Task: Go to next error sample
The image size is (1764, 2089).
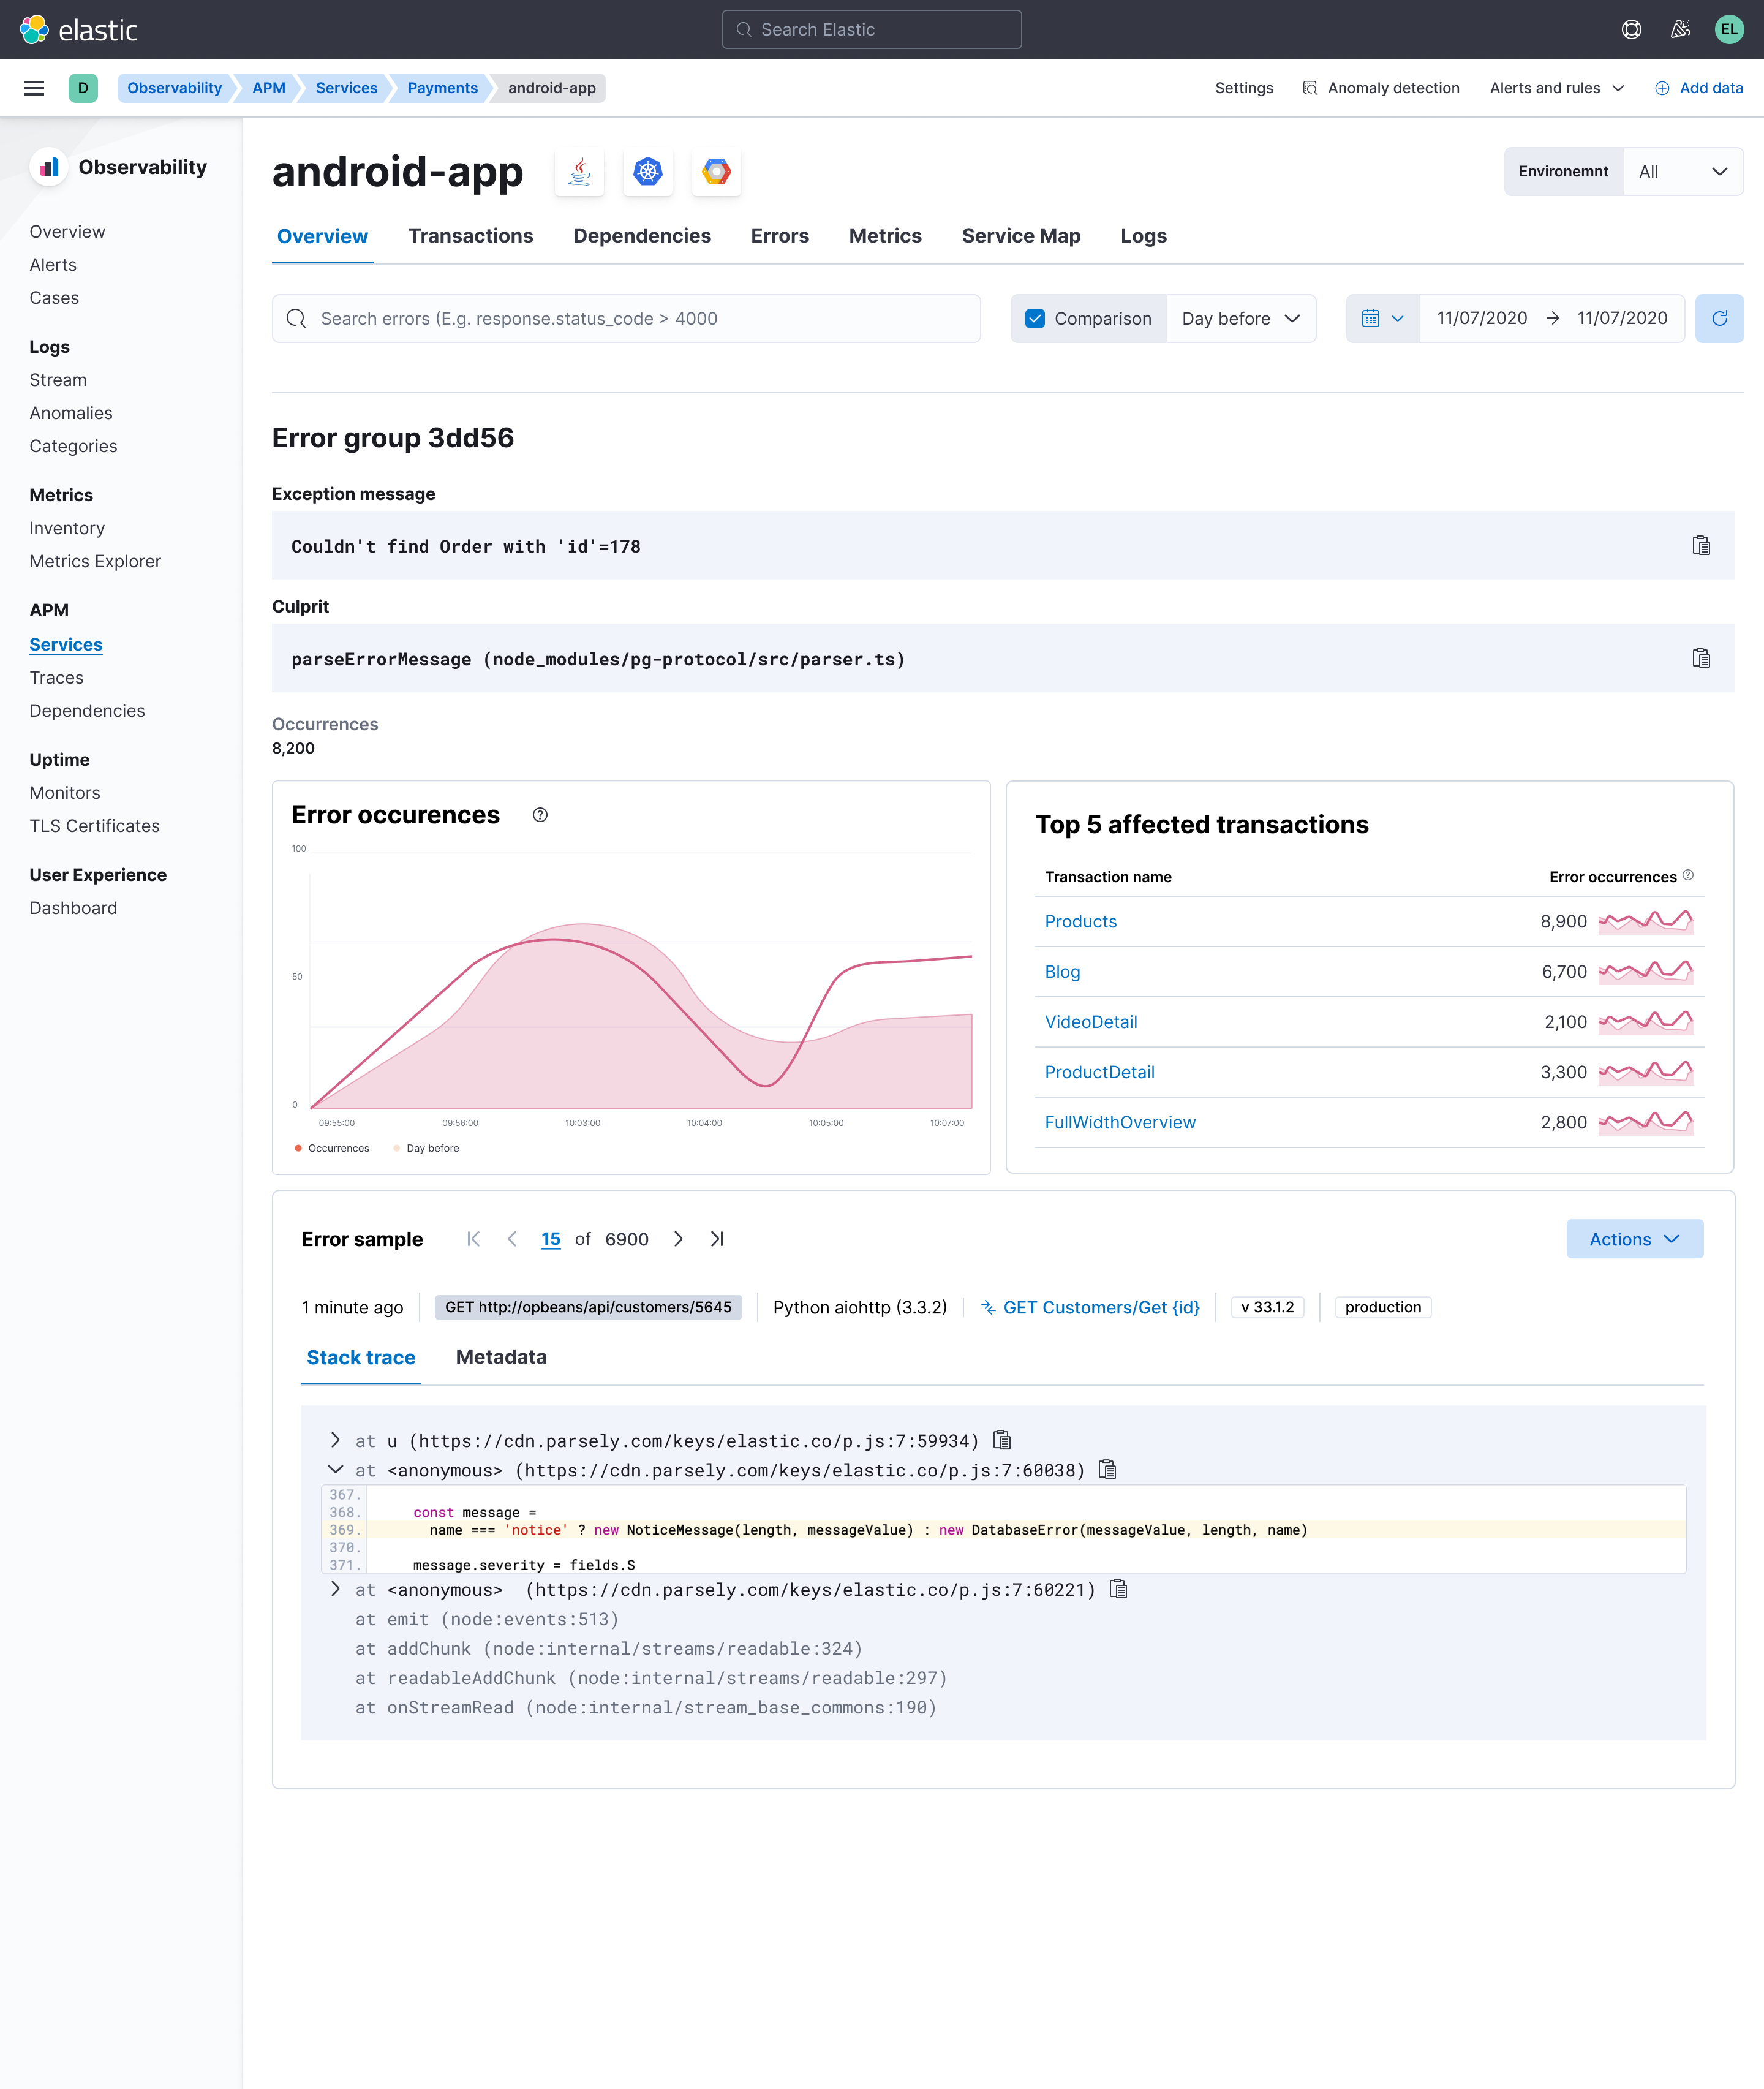Action: 678,1239
